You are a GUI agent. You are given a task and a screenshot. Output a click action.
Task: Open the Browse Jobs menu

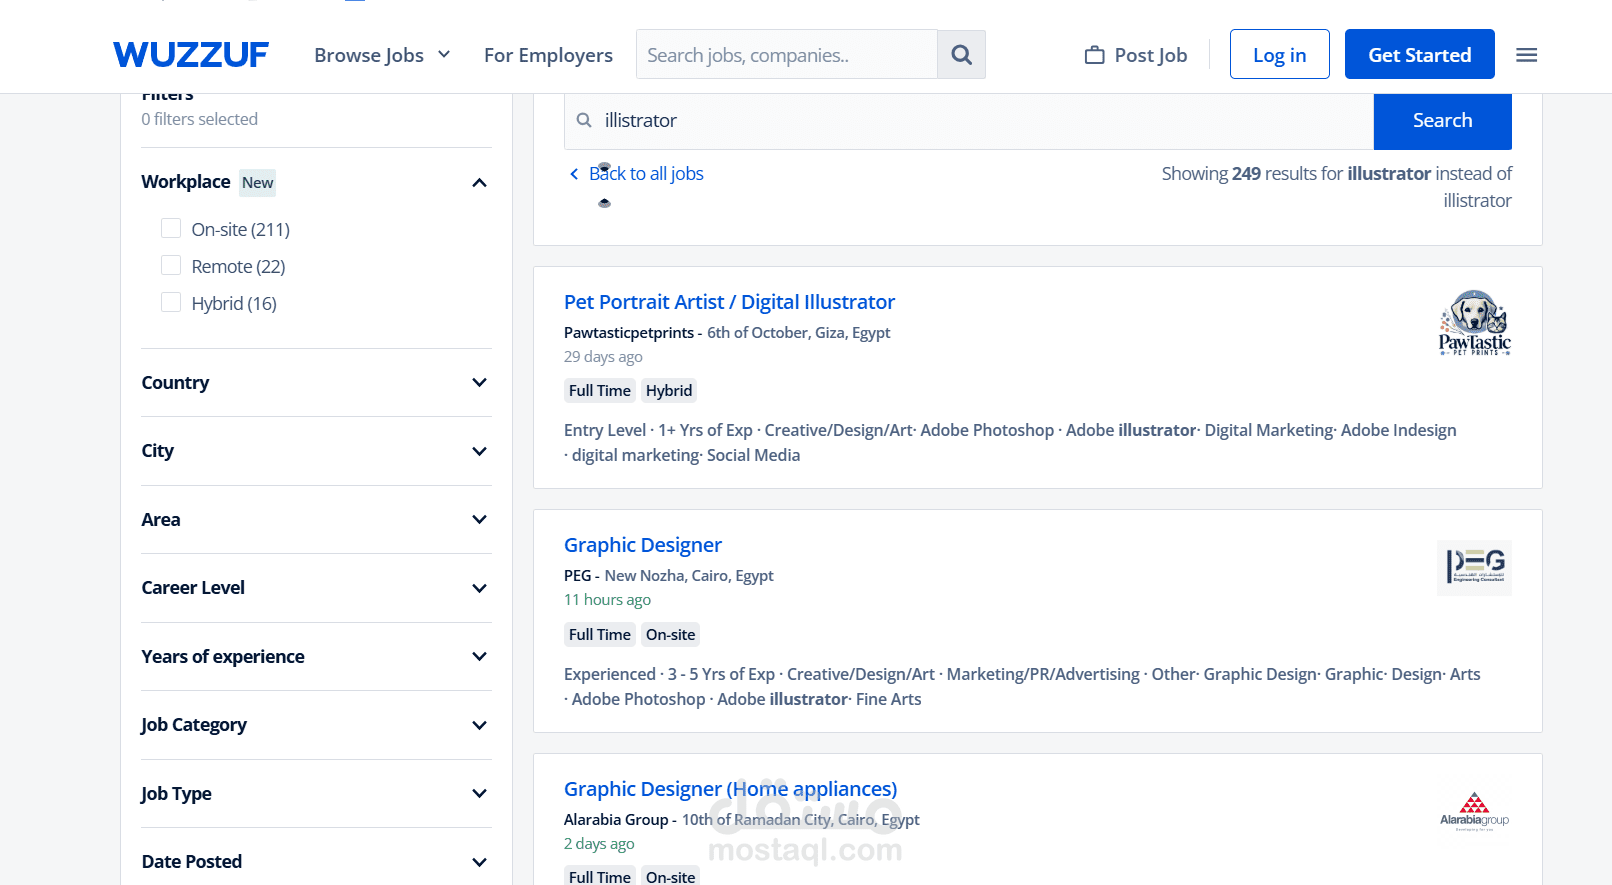tap(382, 55)
